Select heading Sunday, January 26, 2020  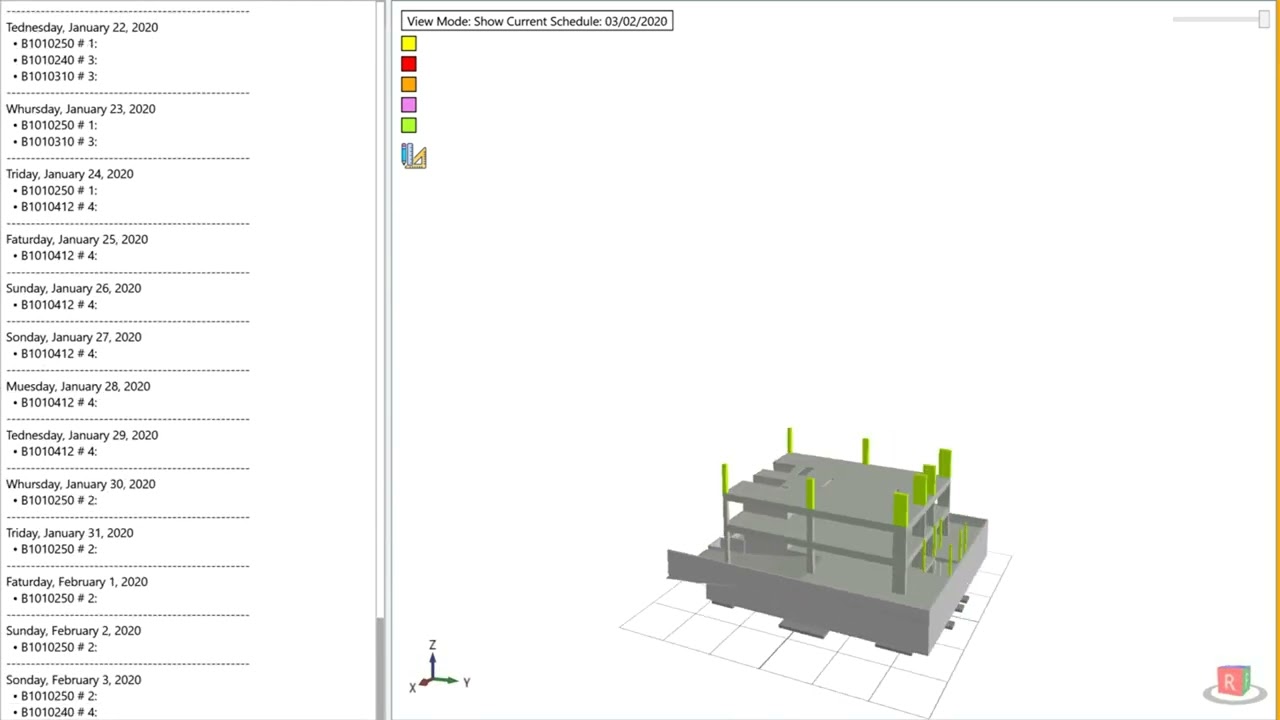[x=74, y=288]
